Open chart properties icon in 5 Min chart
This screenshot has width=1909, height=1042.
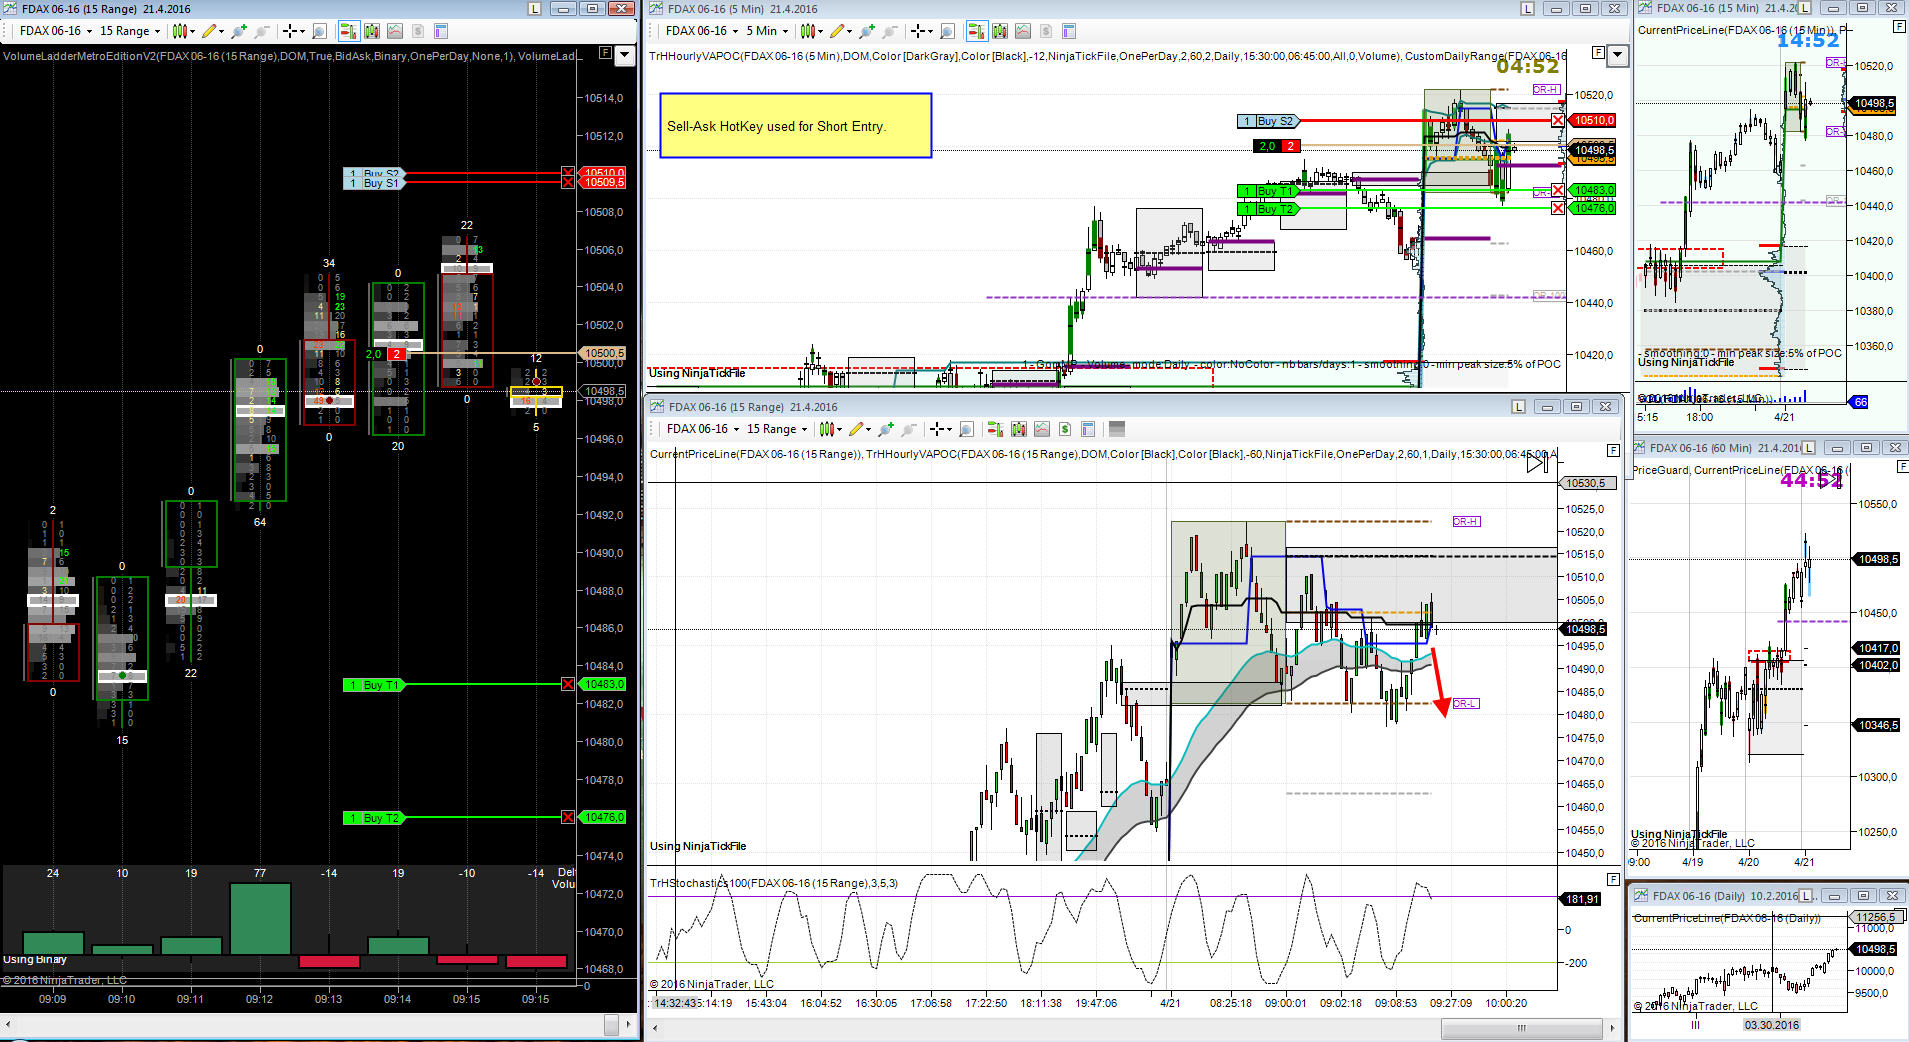tap(1068, 31)
